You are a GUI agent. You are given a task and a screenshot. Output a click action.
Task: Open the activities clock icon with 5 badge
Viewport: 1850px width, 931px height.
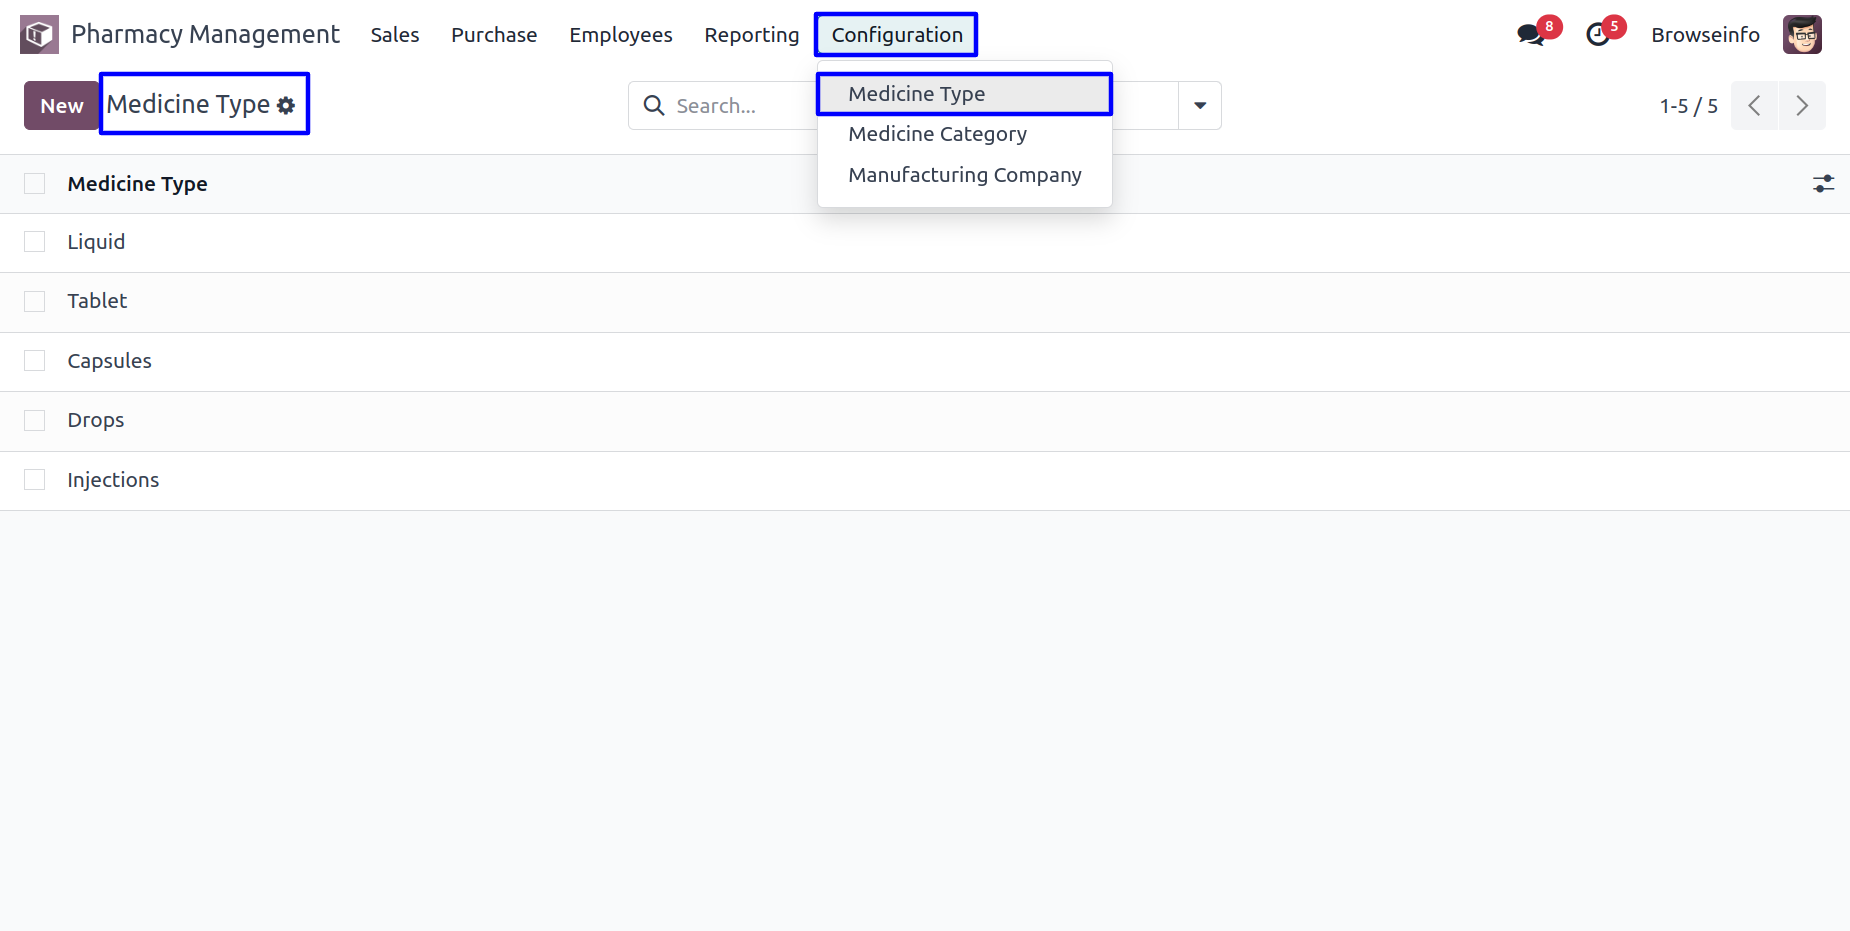(x=1598, y=35)
